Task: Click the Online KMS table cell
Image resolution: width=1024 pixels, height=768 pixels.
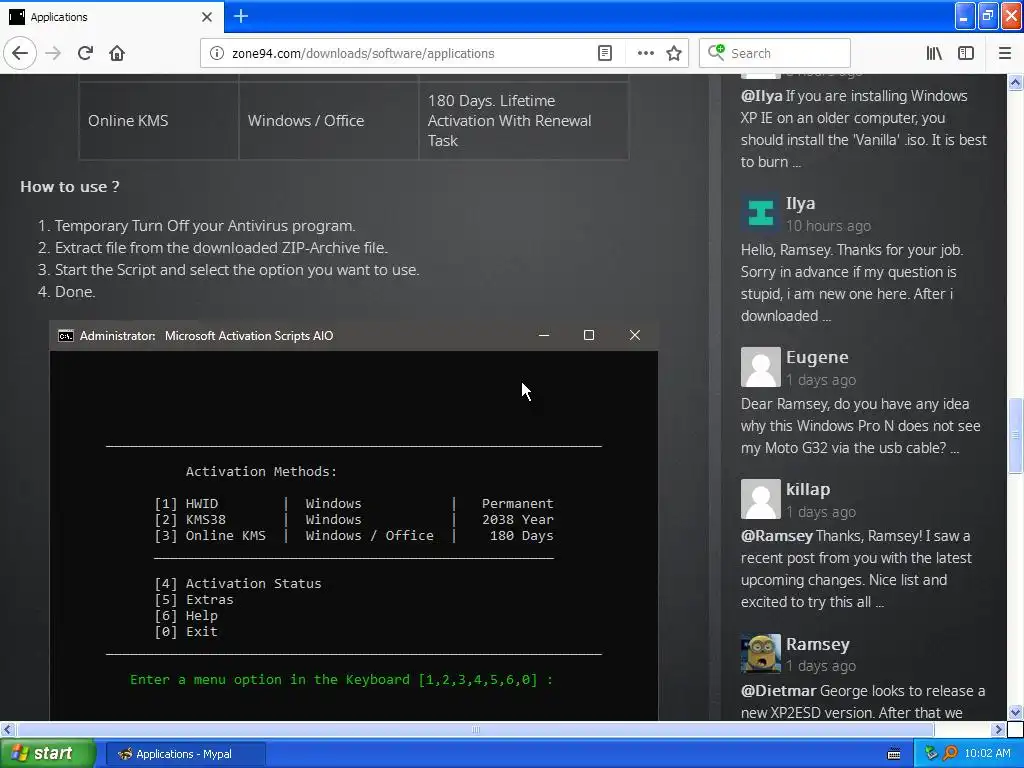Action: point(159,121)
